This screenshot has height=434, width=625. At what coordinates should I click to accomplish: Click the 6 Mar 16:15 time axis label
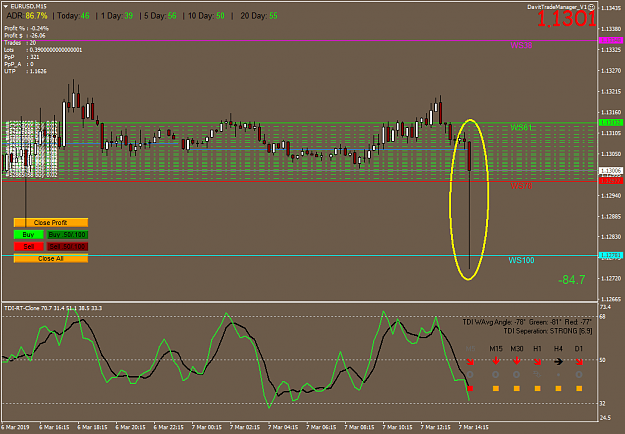point(54,427)
